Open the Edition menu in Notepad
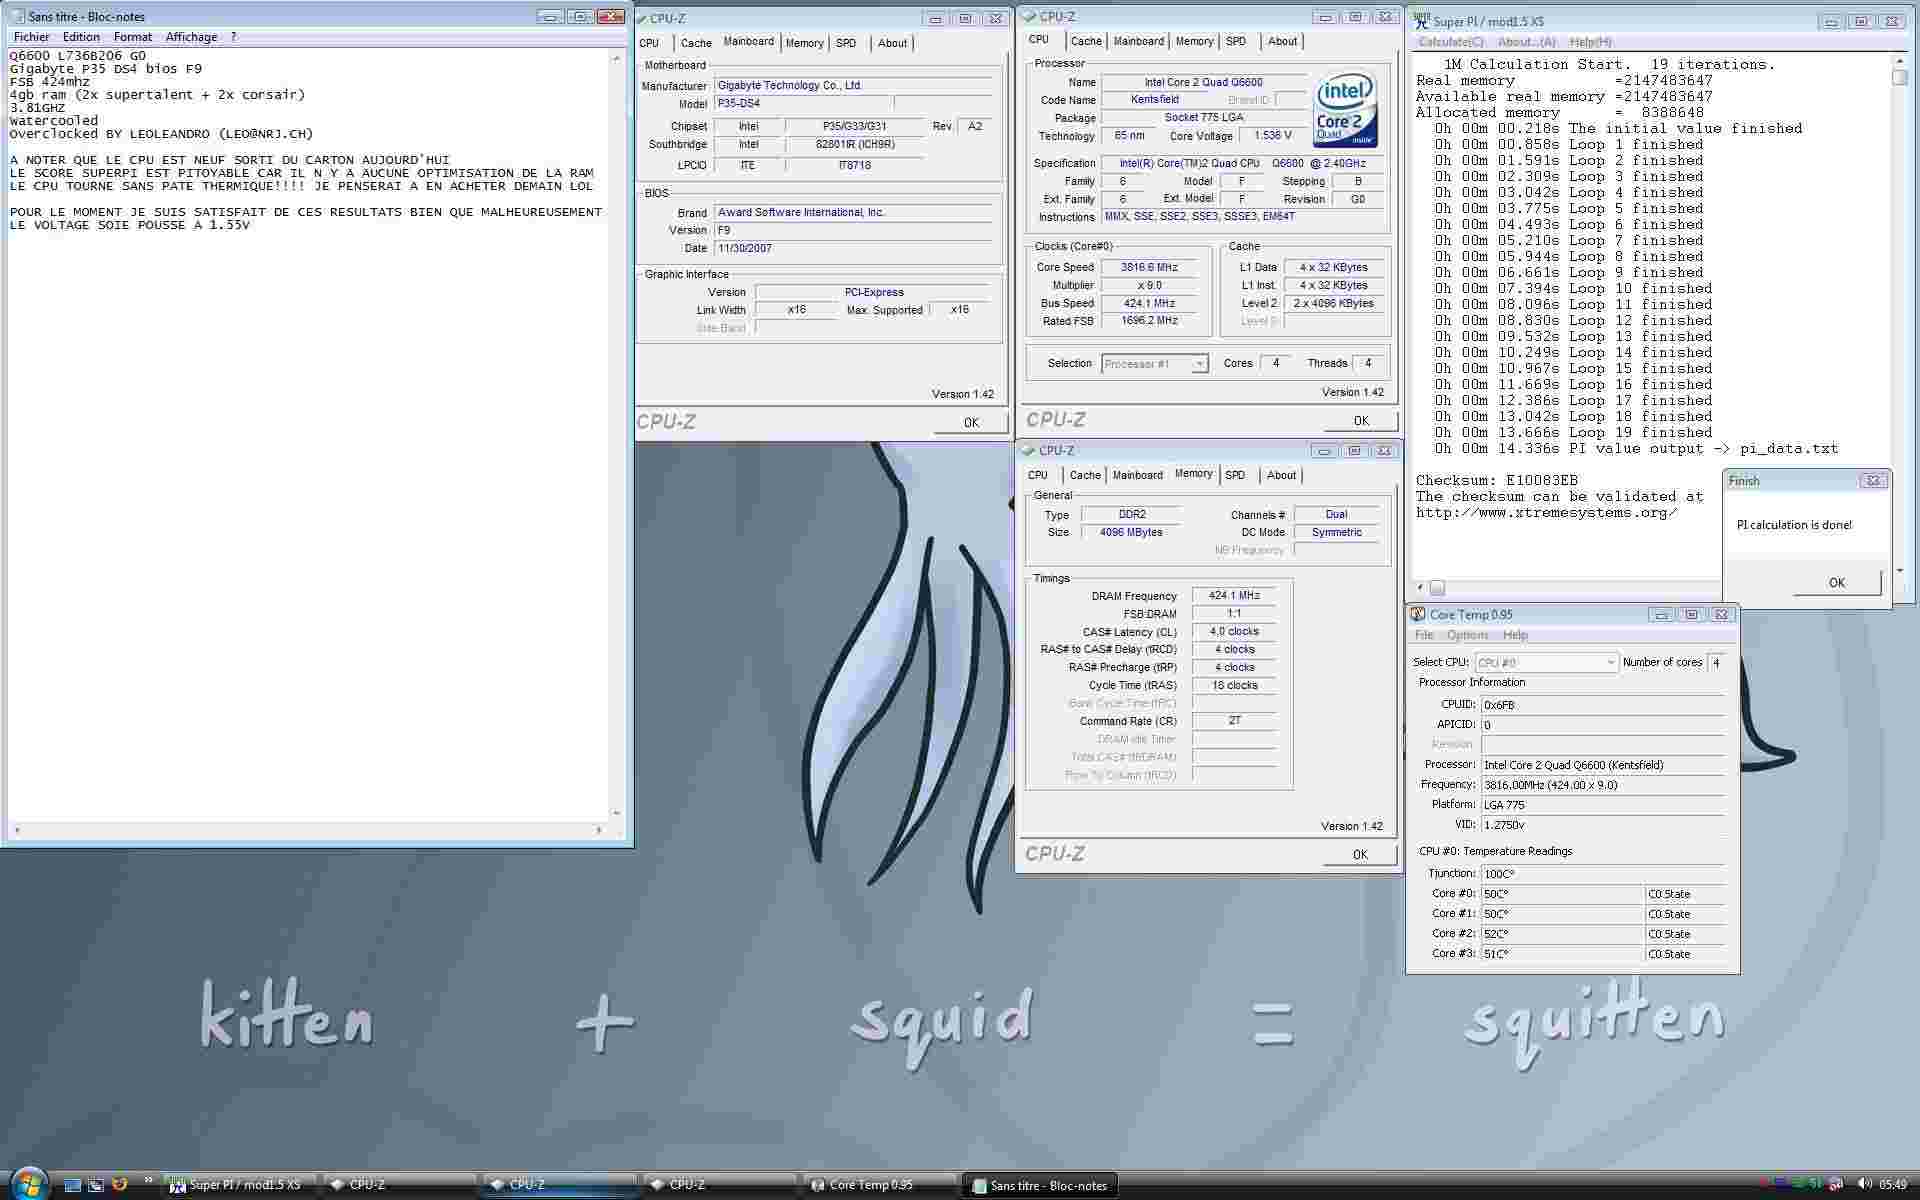The width and height of the screenshot is (1920, 1200). click(x=81, y=37)
